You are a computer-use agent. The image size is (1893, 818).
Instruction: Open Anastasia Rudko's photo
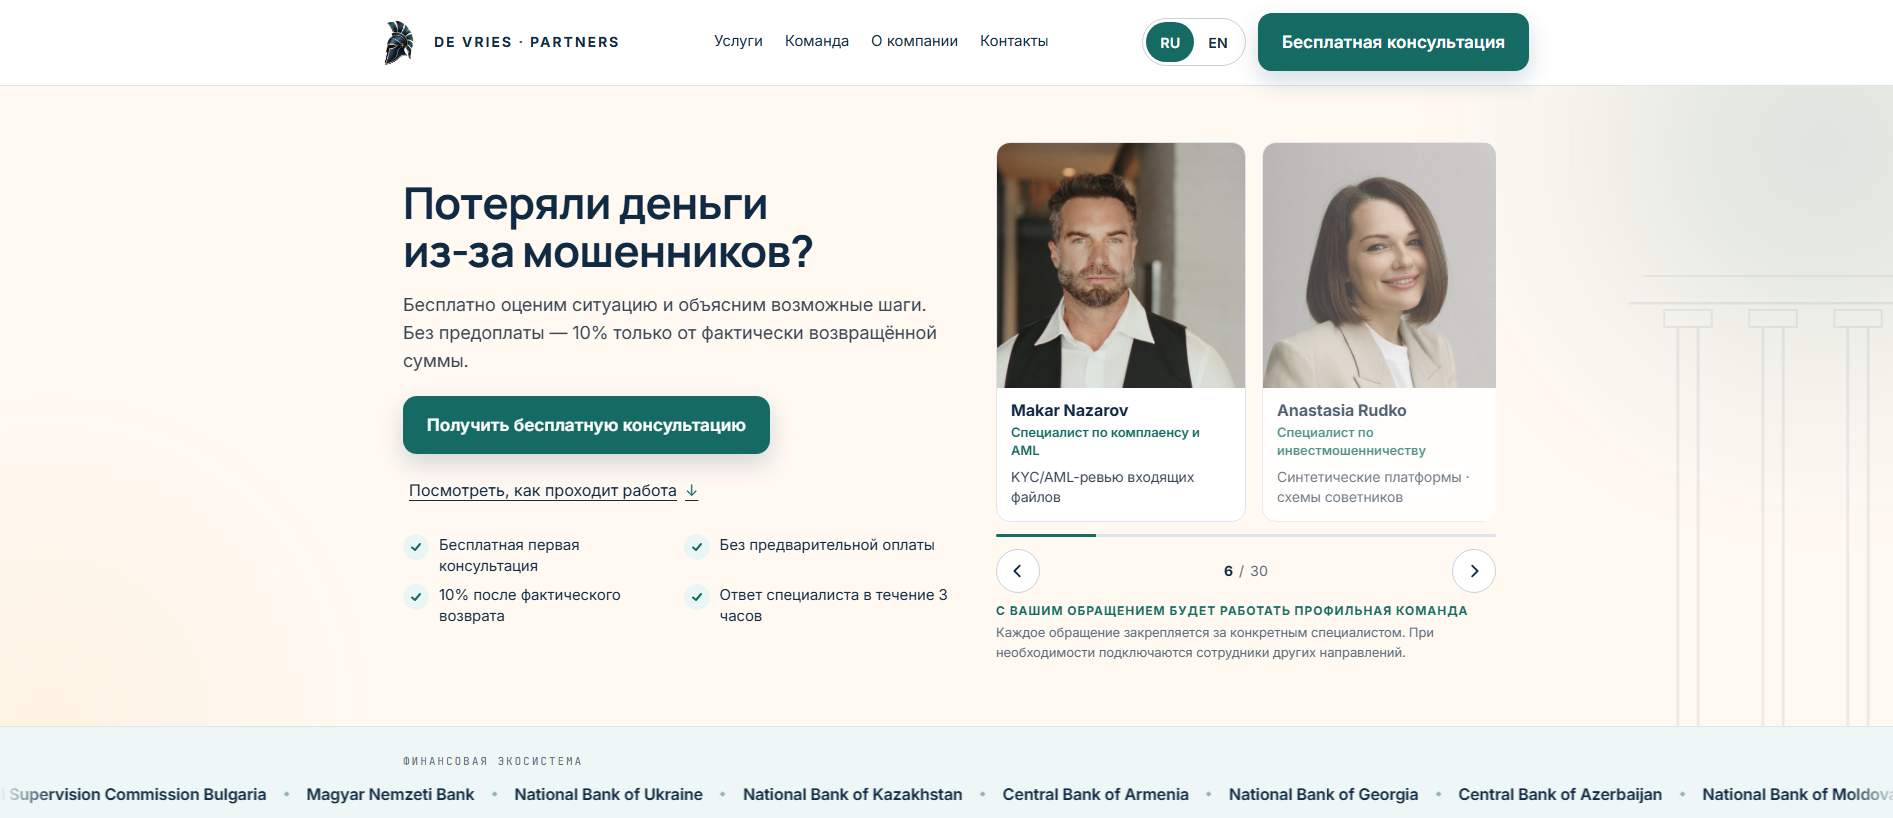coord(1379,265)
